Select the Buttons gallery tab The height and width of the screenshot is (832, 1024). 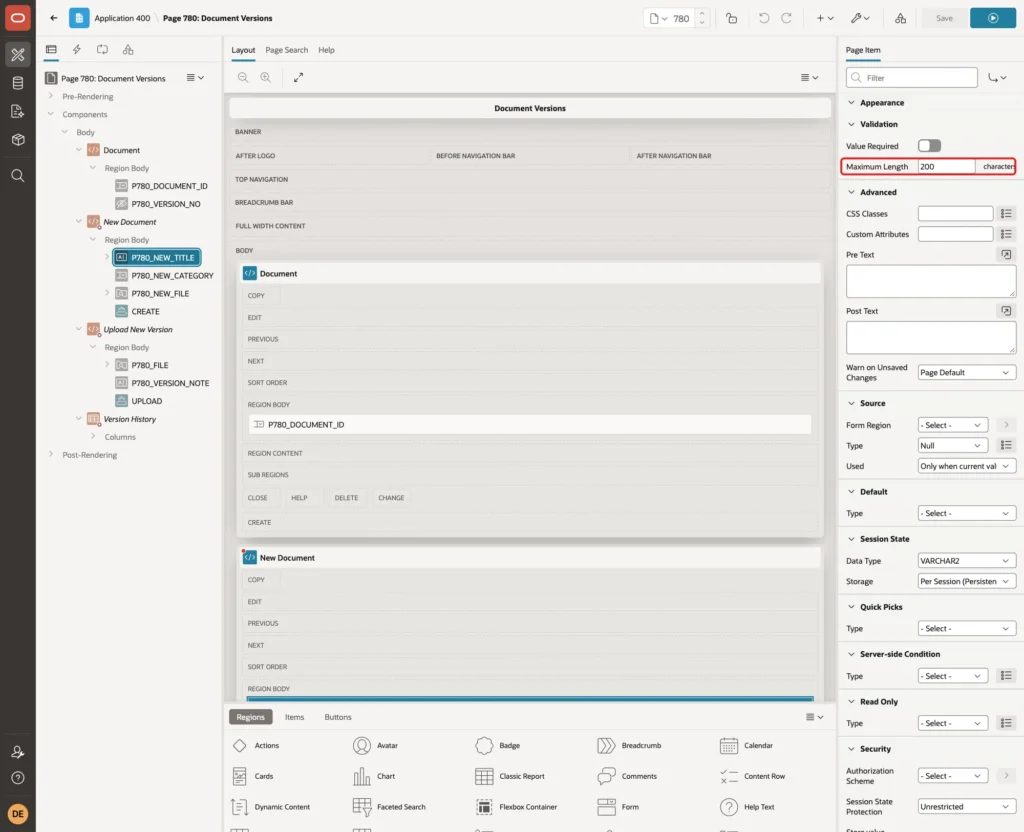(x=338, y=717)
